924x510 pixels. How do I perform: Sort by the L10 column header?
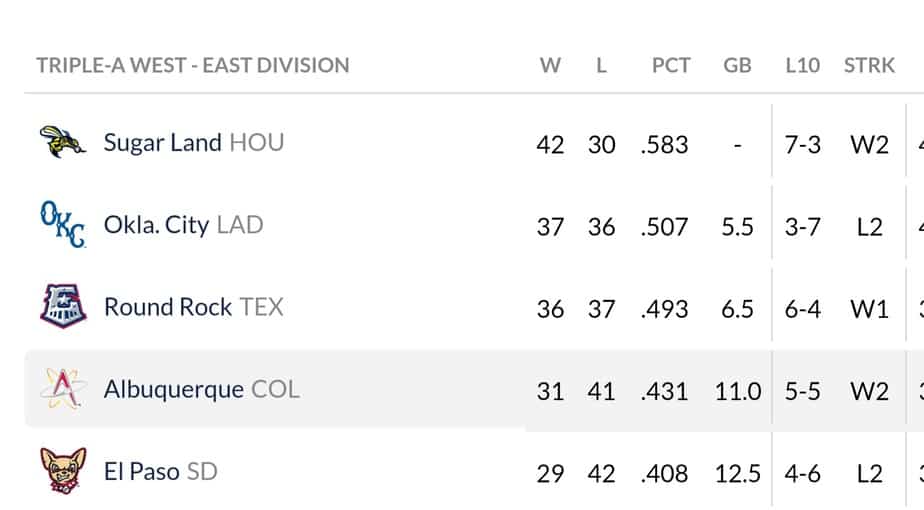pyautogui.click(x=803, y=65)
